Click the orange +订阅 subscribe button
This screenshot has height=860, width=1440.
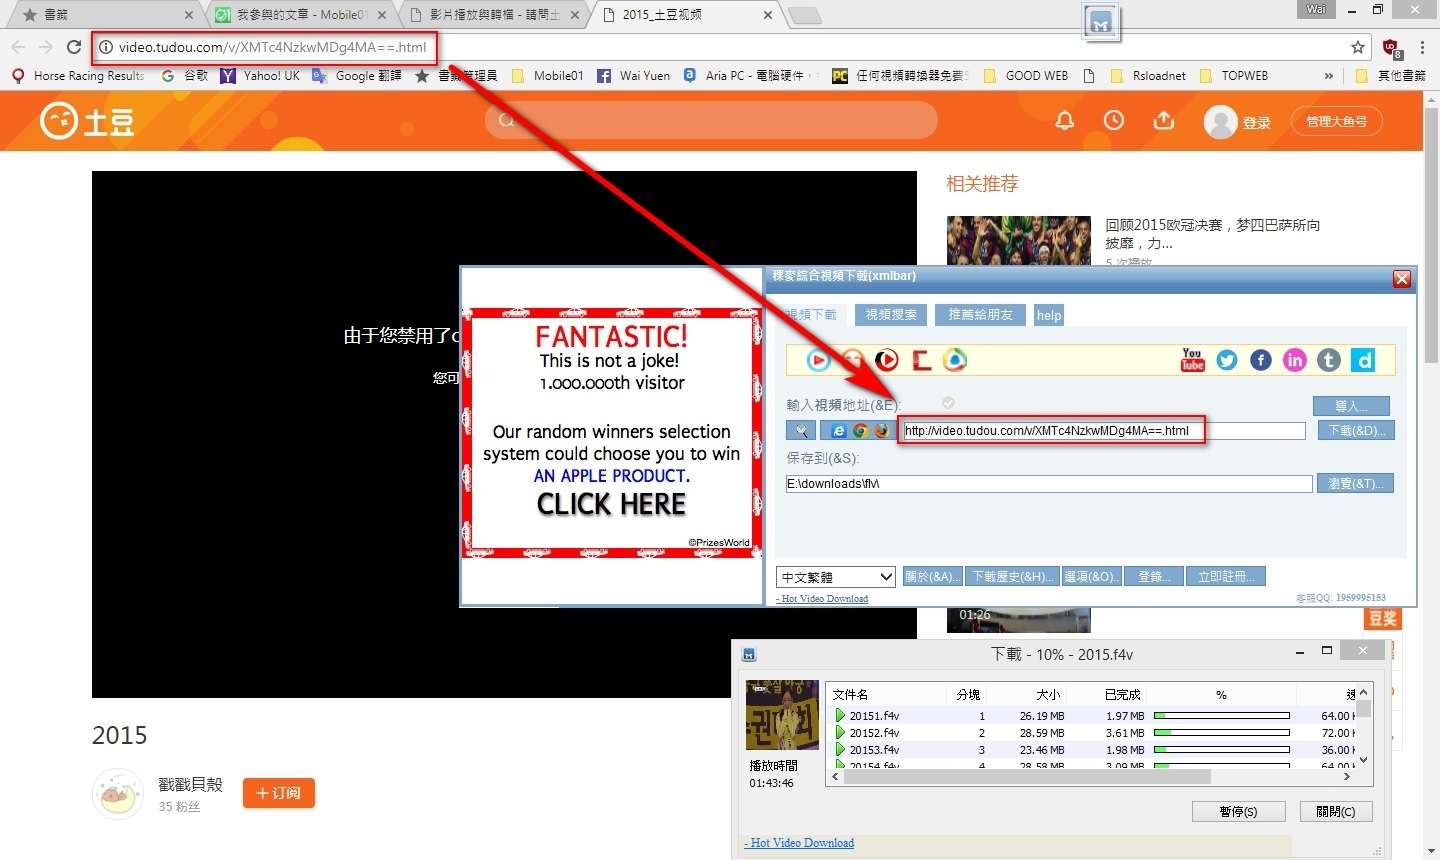point(278,793)
